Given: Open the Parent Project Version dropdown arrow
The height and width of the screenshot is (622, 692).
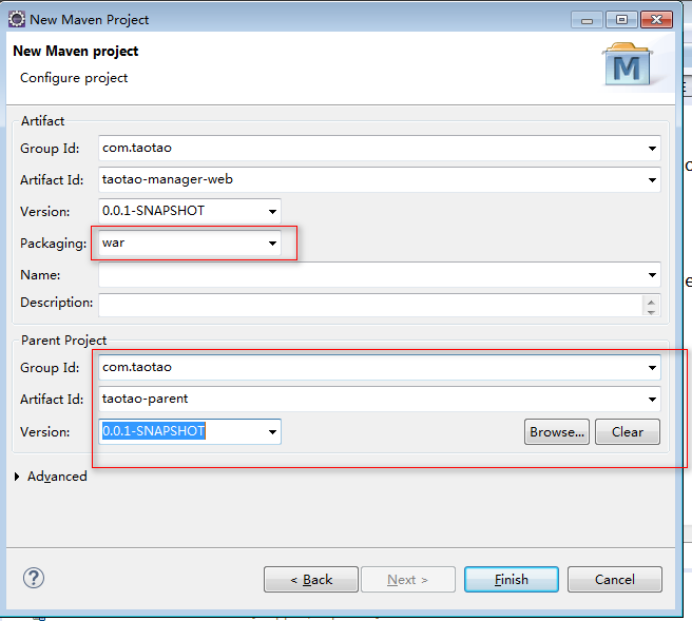Looking at the screenshot, I should (x=273, y=432).
